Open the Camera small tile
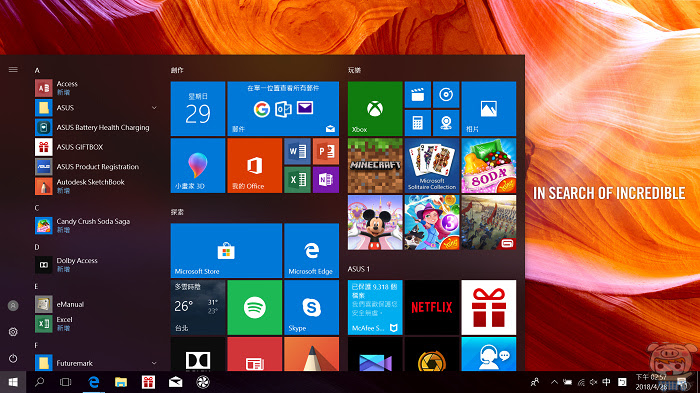 click(446, 123)
